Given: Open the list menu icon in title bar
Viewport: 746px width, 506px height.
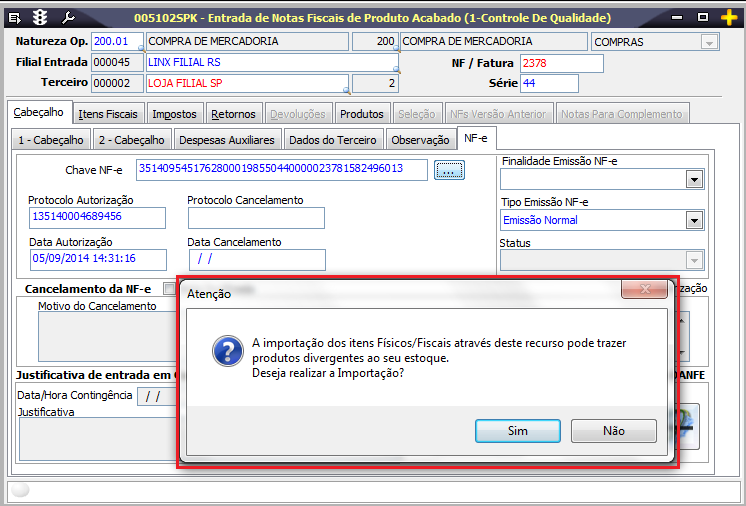Looking at the screenshot, I should [15, 19].
